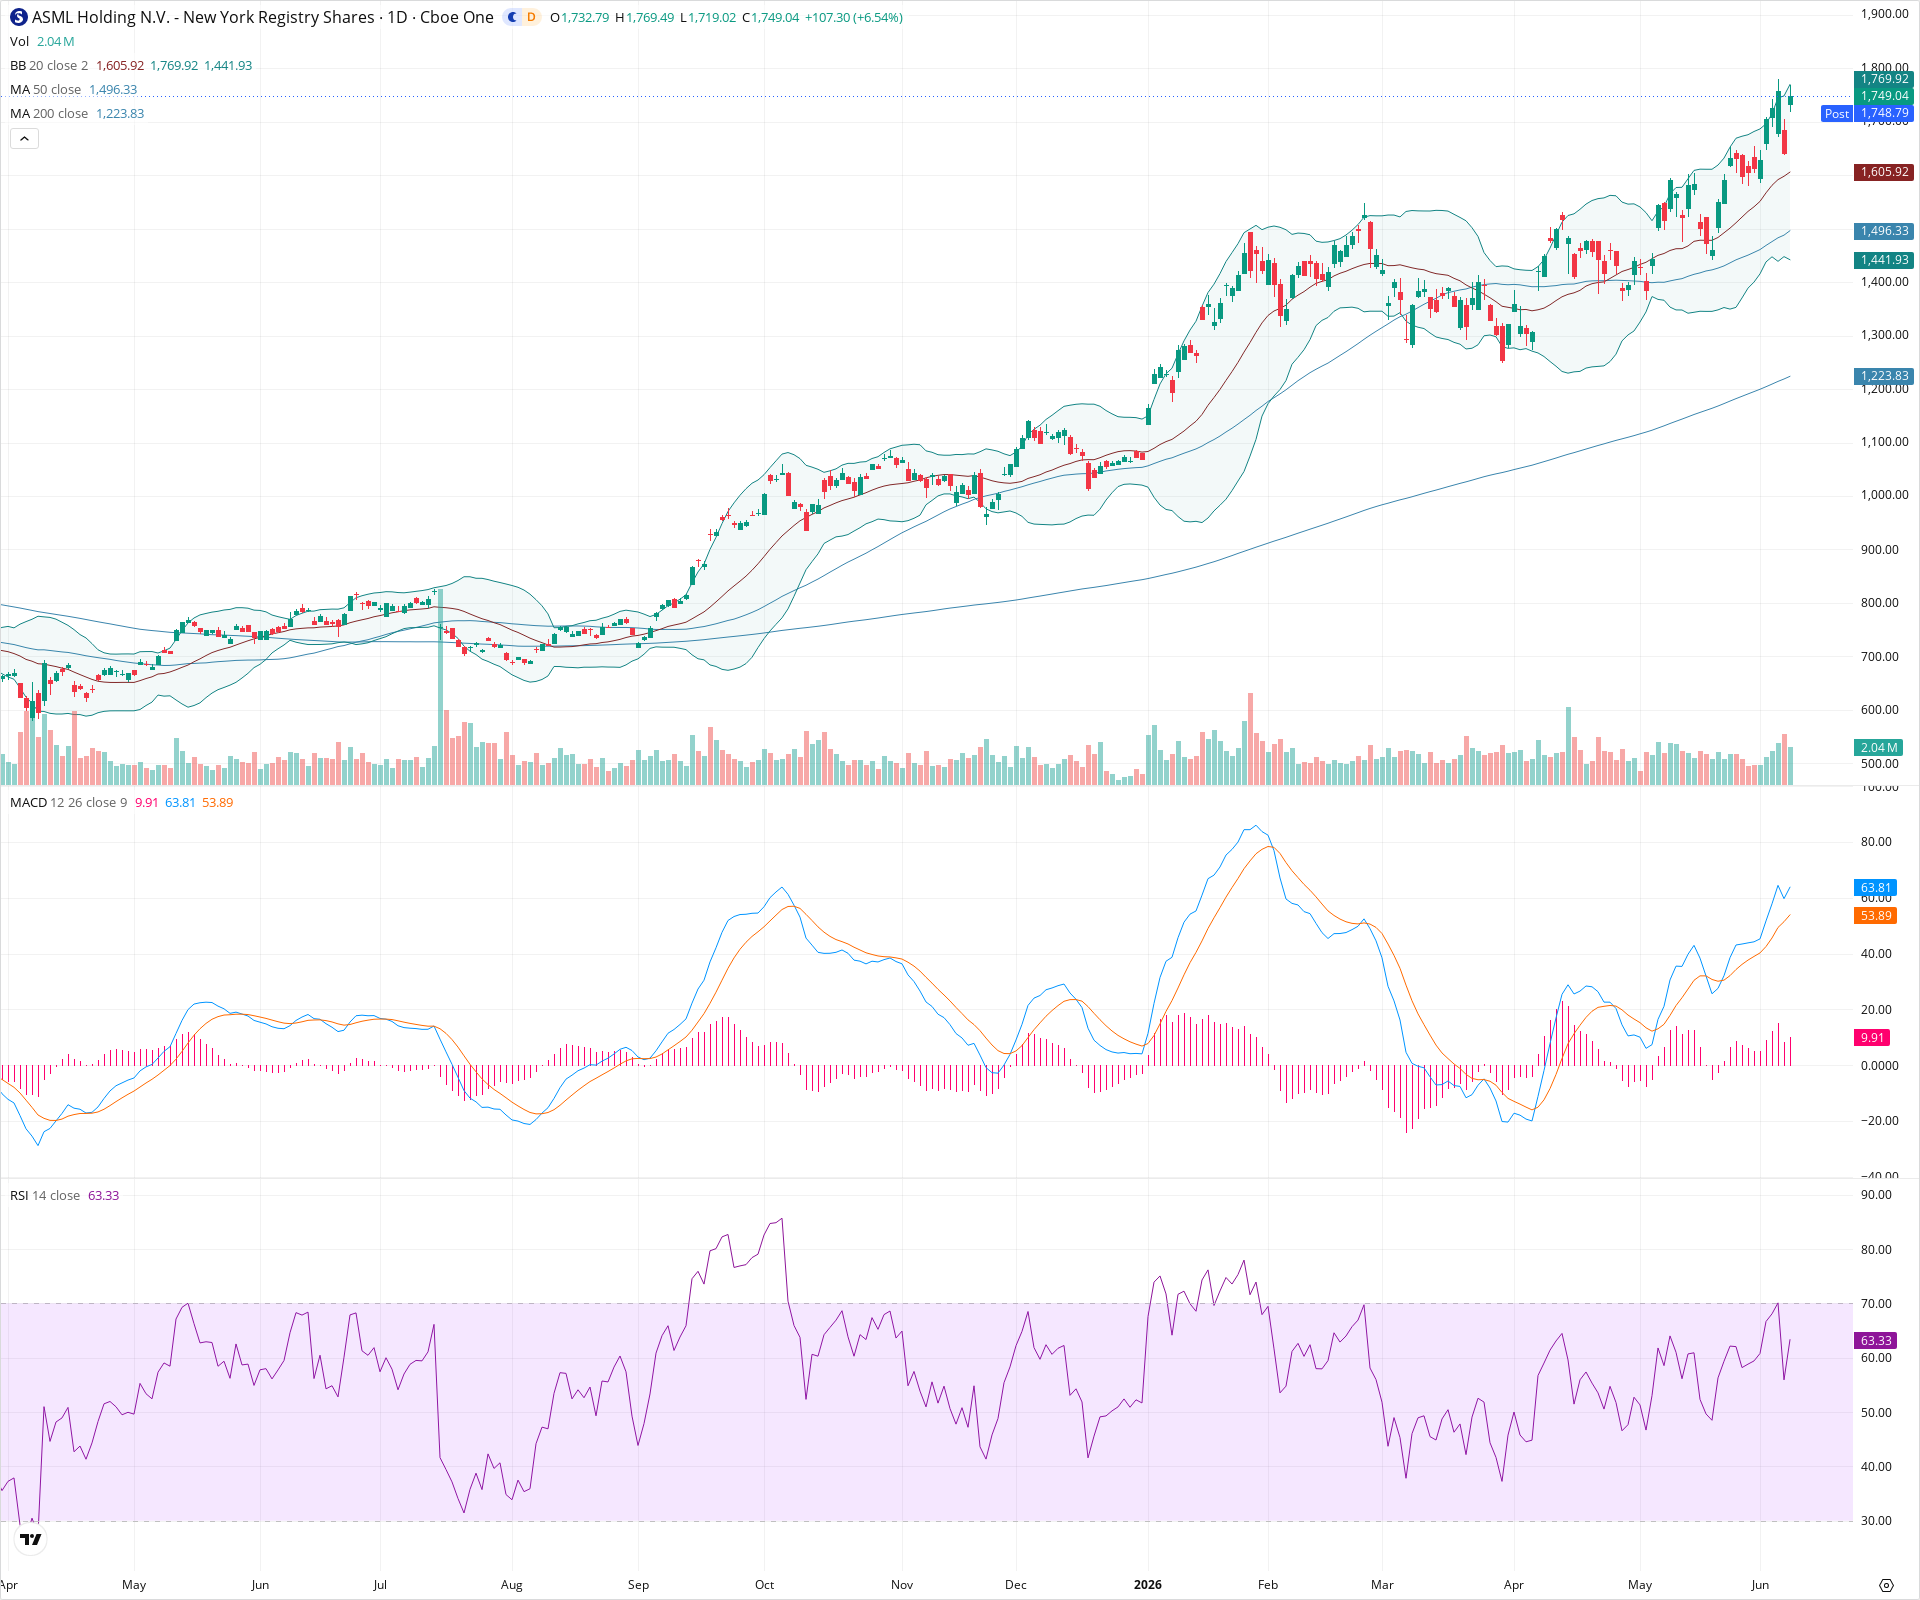Viewport: 1920px width, 1600px height.
Task: Select the BB 20 close 2 legend
Action: [49, 65]
